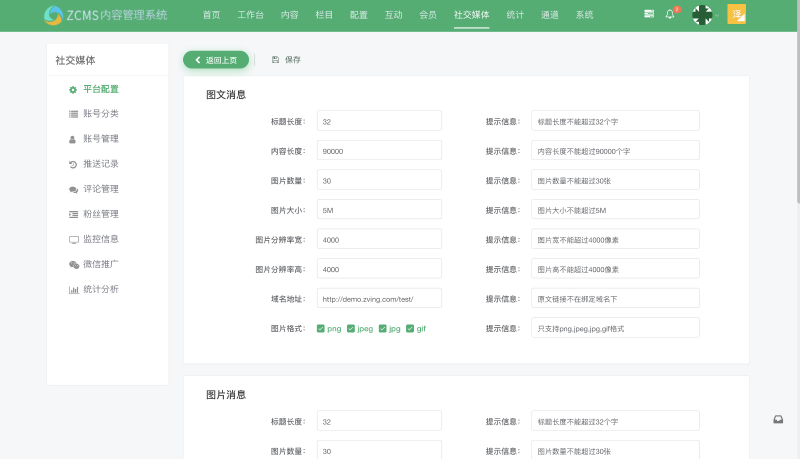This screenshot has height=459, width=800.
Task: Go to 监控信息 in sidebar
Action: (101, 239)
